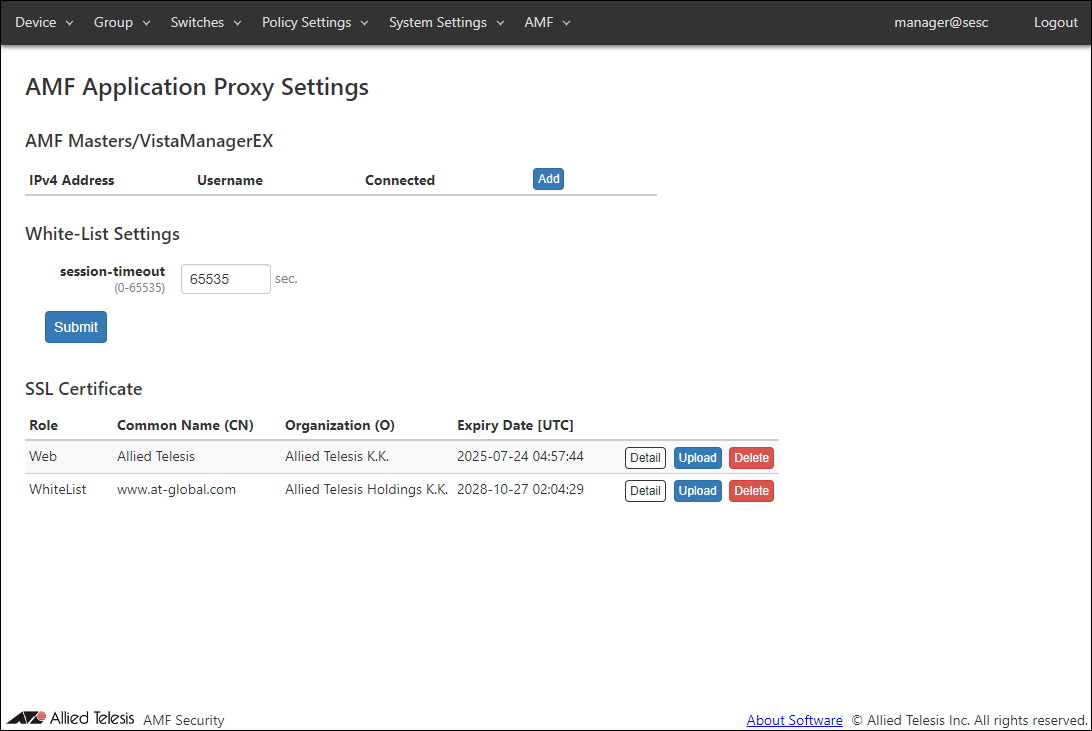
Task: Open the Switches dropdown
Action: [x=206, y=22]
